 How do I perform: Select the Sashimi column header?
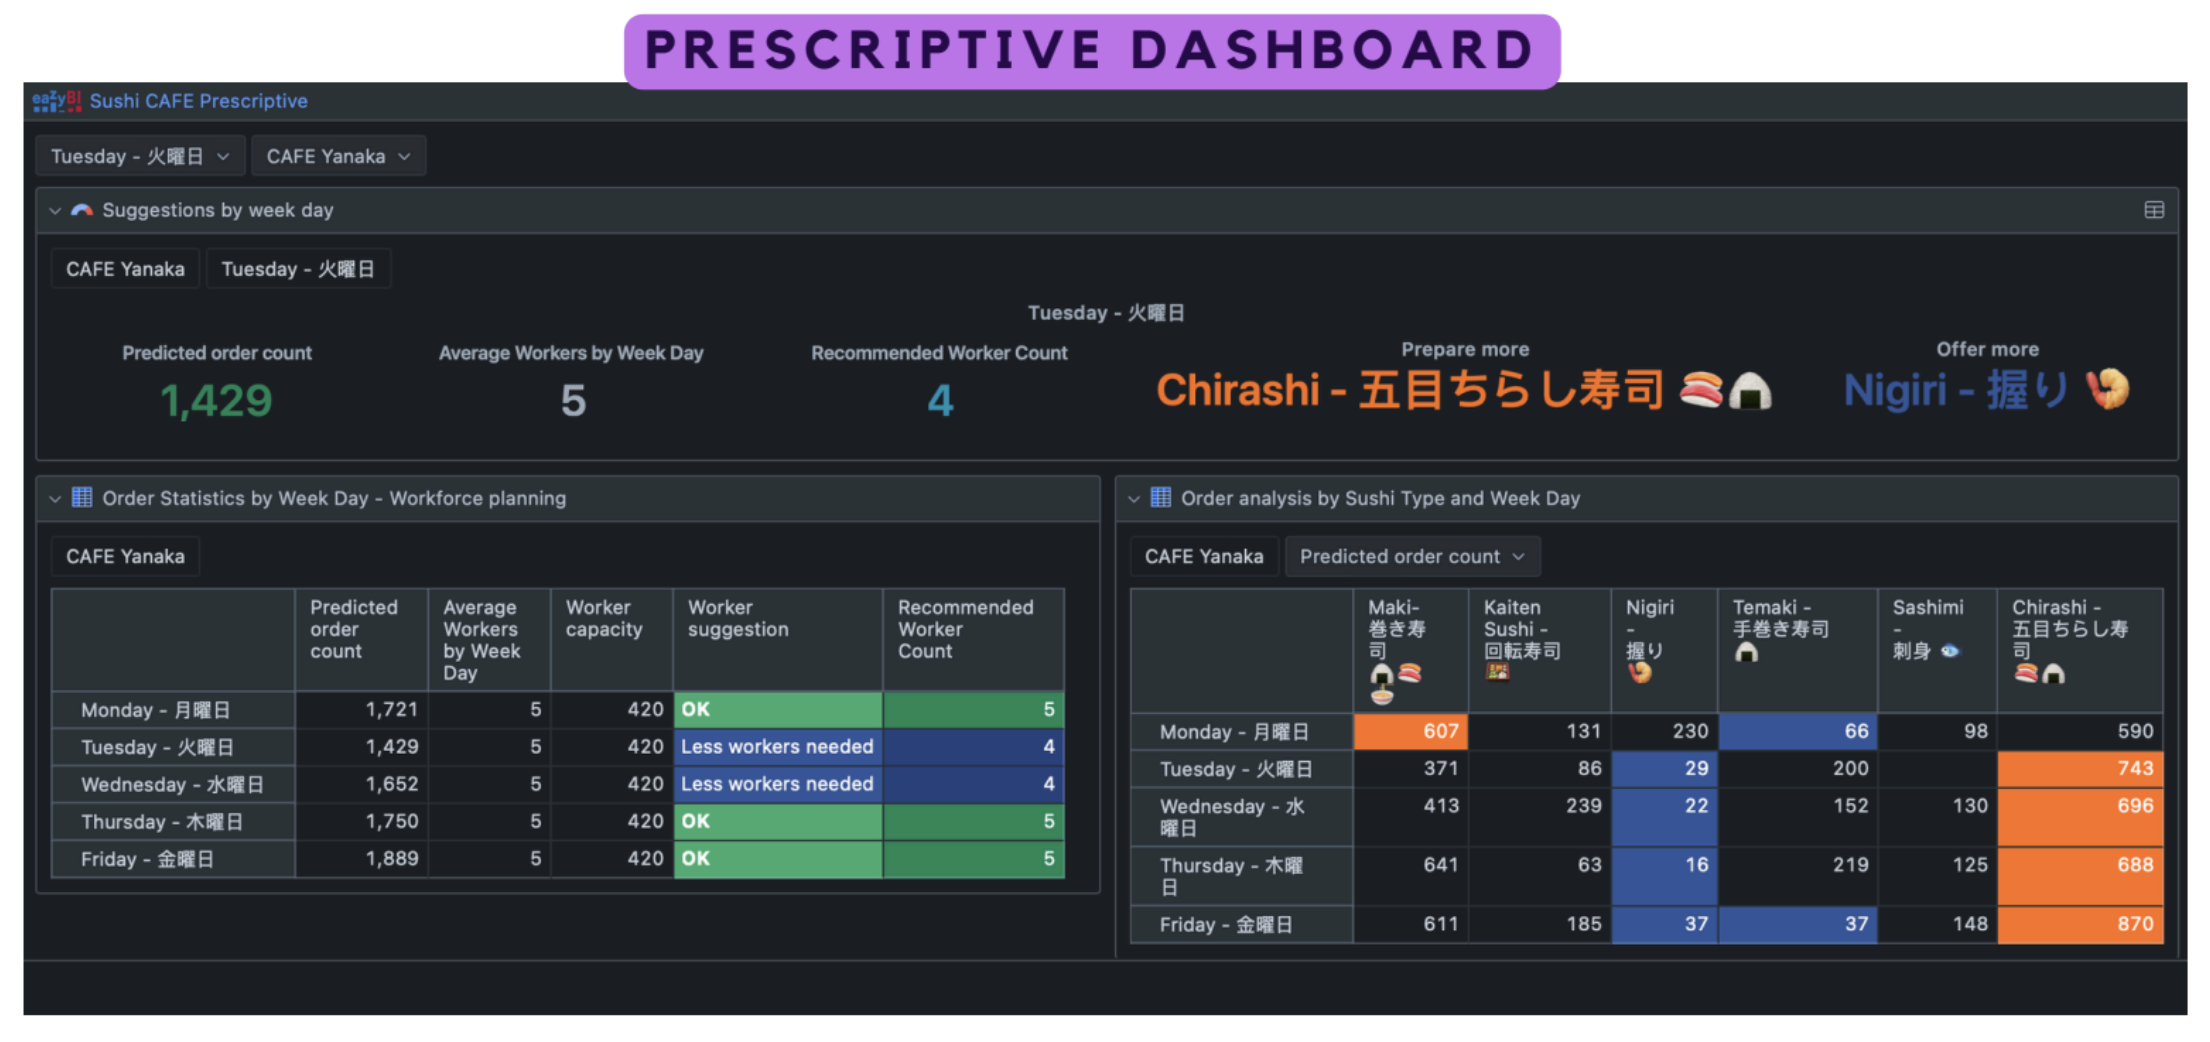coord(1938,651)
